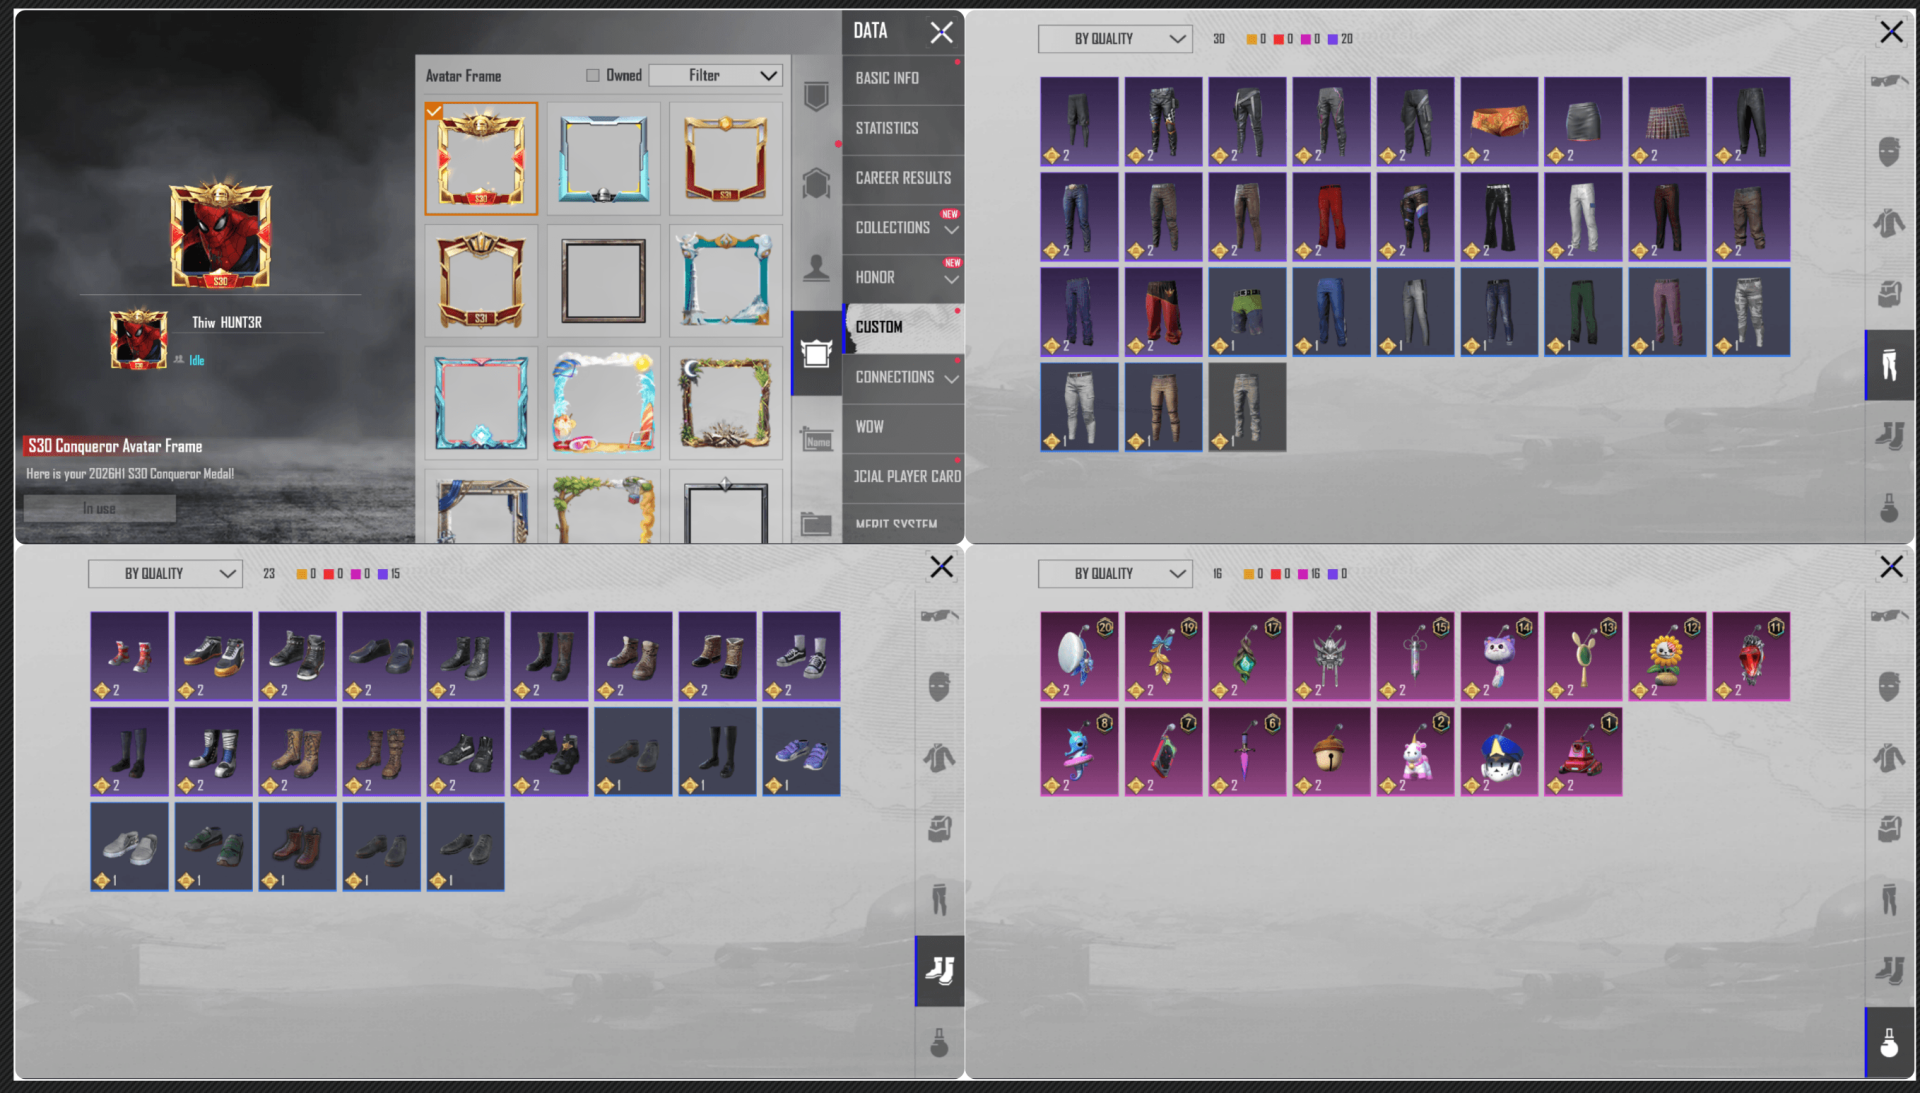Select the plaid skirt item

[1667, 122]
